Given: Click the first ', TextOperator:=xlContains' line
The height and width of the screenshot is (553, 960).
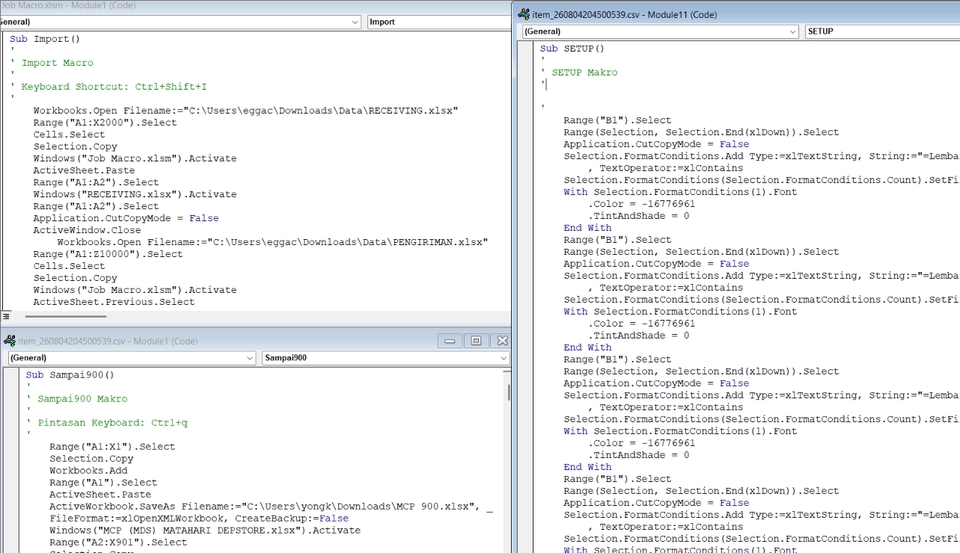Looking at the screenshot, I should (x=666, y=168).
